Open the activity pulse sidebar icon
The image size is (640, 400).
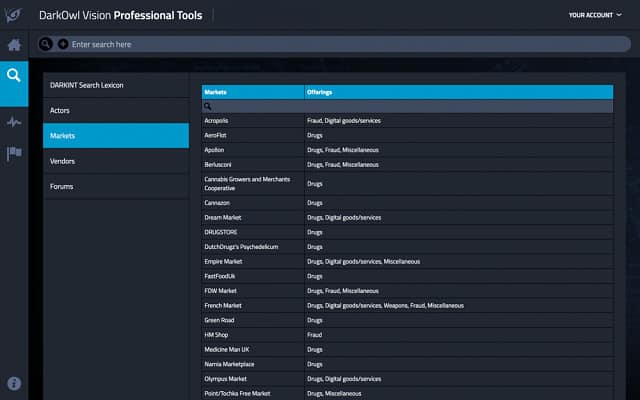pyautogui.click(x=14, y=122)
